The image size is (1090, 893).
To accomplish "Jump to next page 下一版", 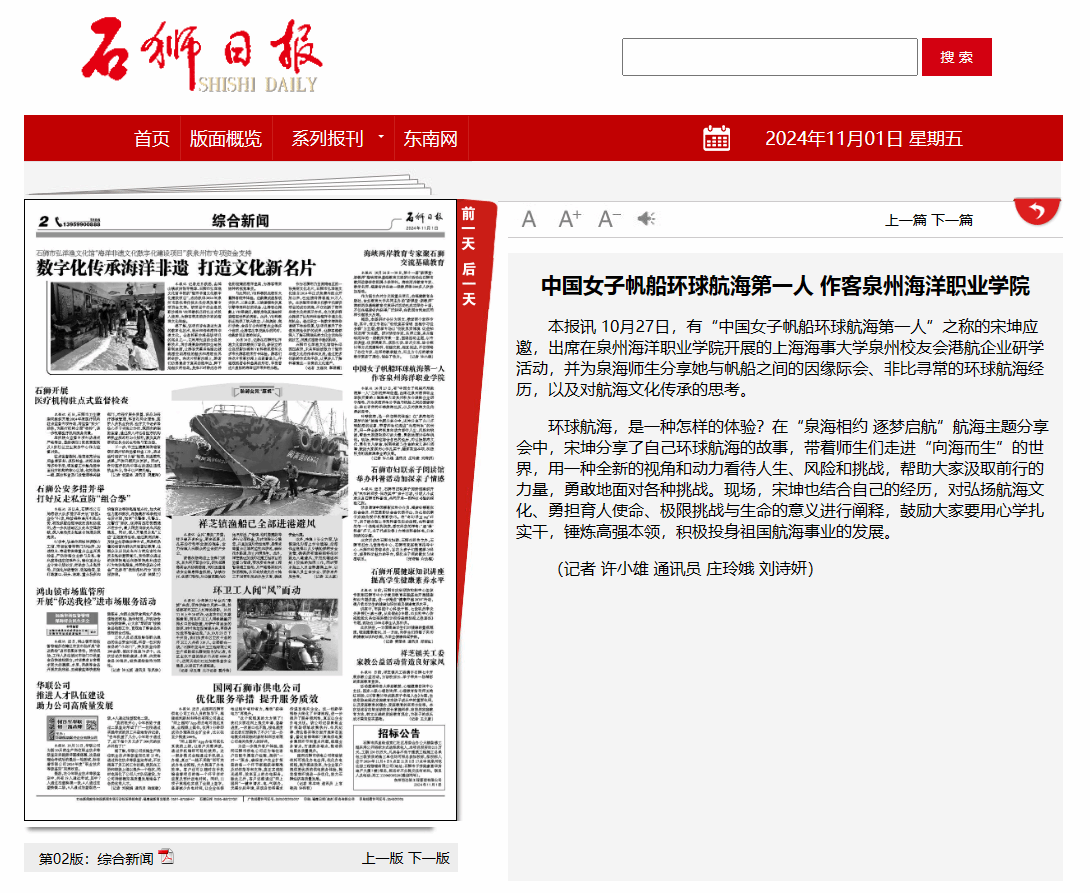I will 429,858.
